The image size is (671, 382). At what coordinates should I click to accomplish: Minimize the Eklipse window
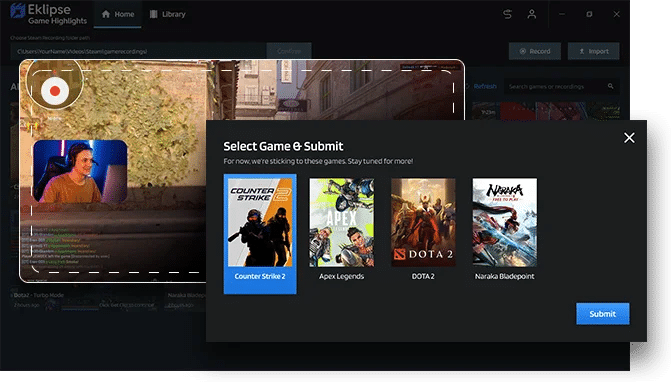(x=562, y=14)
